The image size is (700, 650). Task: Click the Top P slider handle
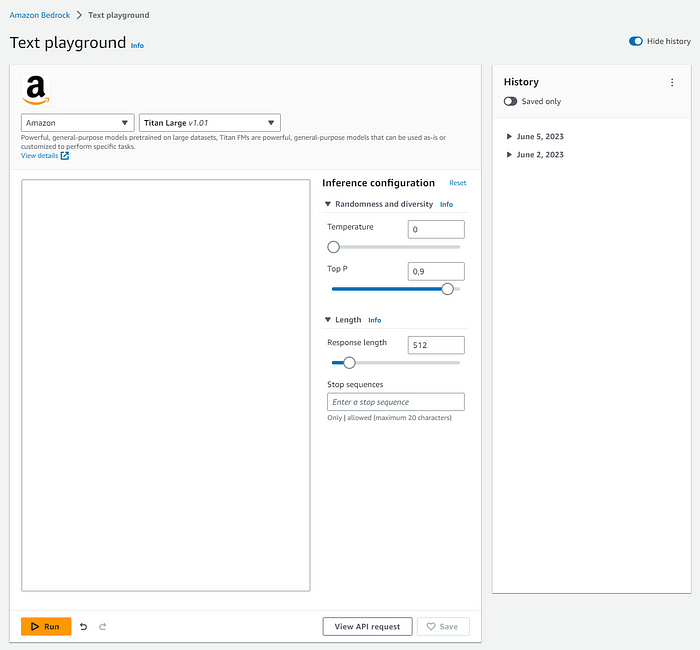pyautogui.click(x=447, y=289)
